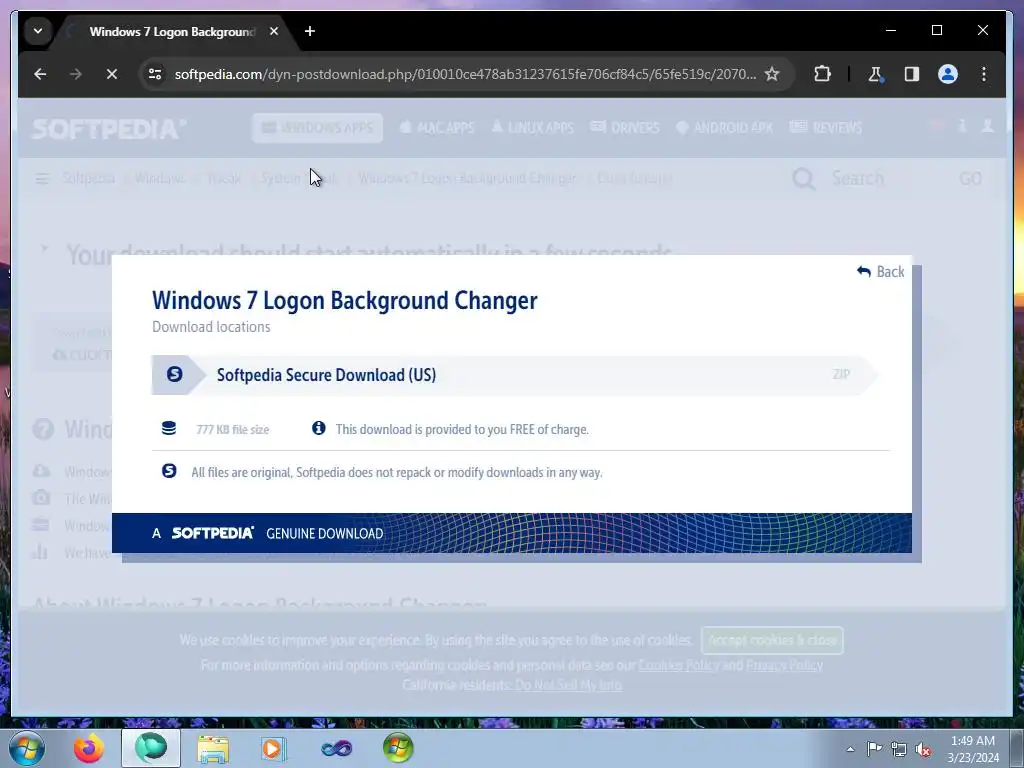Click the user account icon in Softpedia header

(x=987, y=126)
